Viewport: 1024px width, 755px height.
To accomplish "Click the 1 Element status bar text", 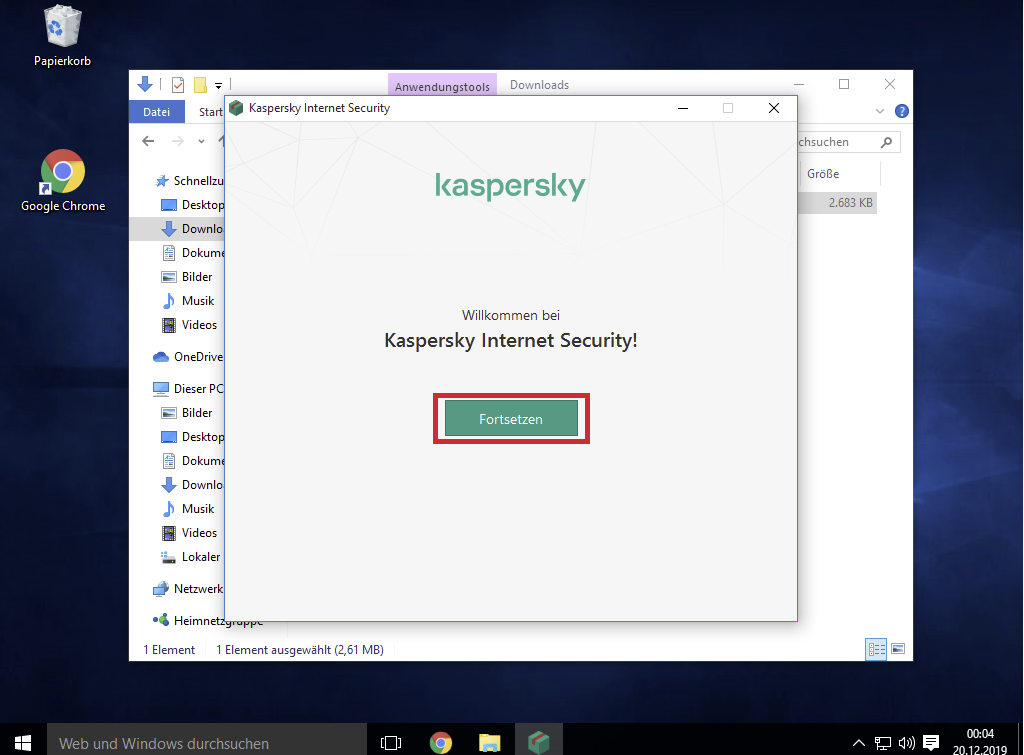I will coord(169,650).
